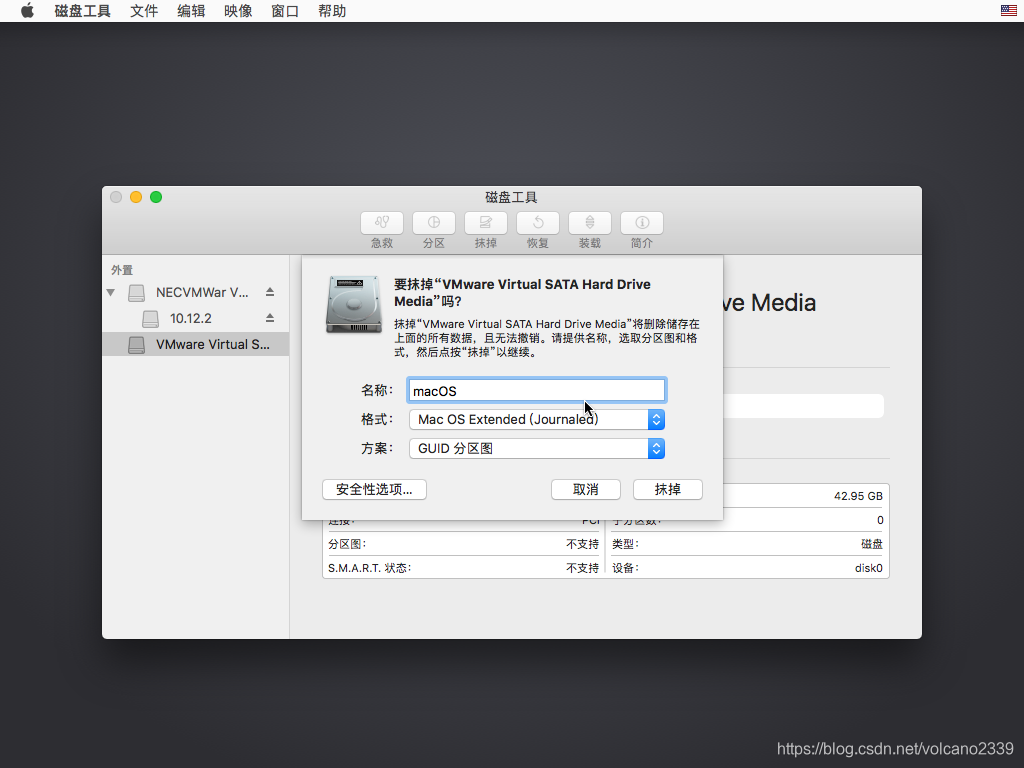Eject the NECVMWar disk in sidebar
1024x768 pixels.
(270, 292)
